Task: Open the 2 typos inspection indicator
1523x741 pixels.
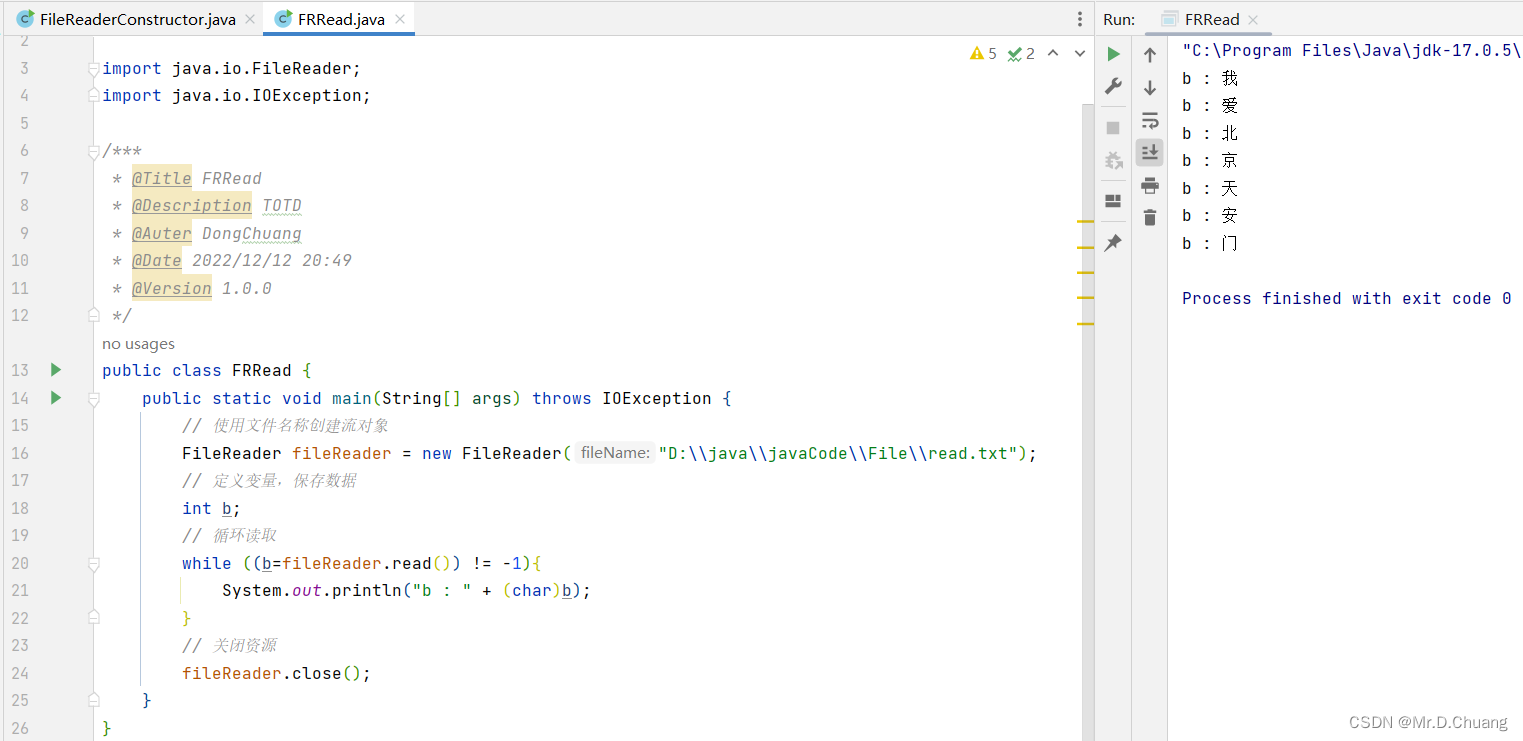Action: coord(1021,54)
